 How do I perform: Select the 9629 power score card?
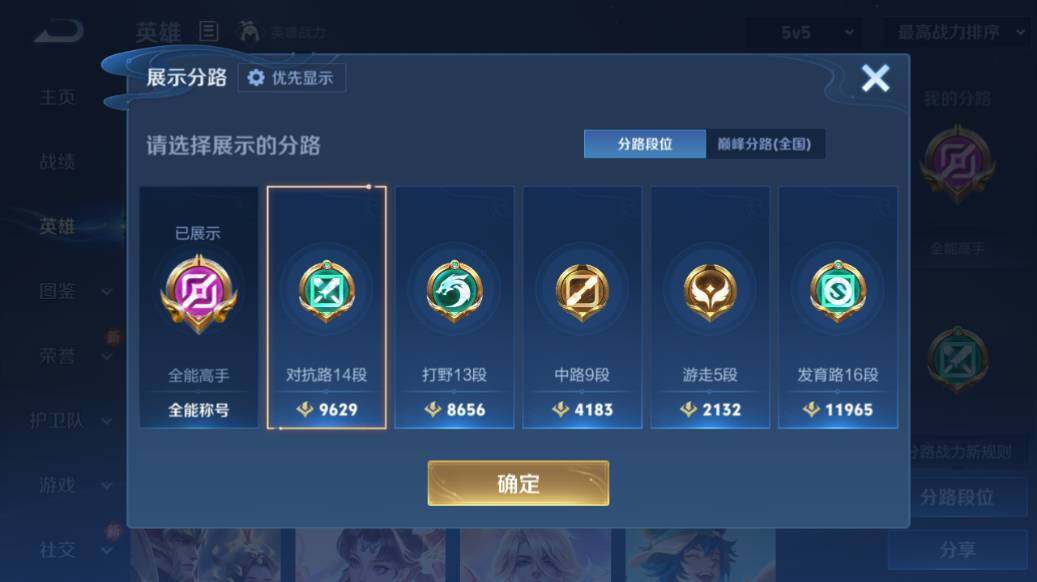point(327,308)
